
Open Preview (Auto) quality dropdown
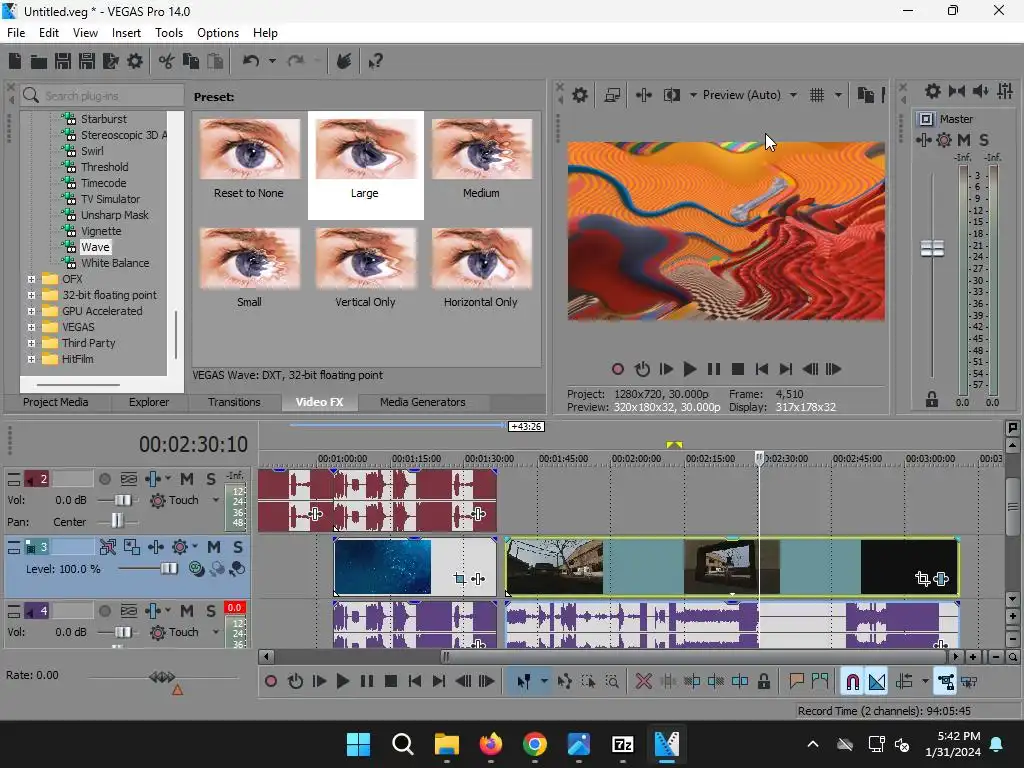click(793, 95)
